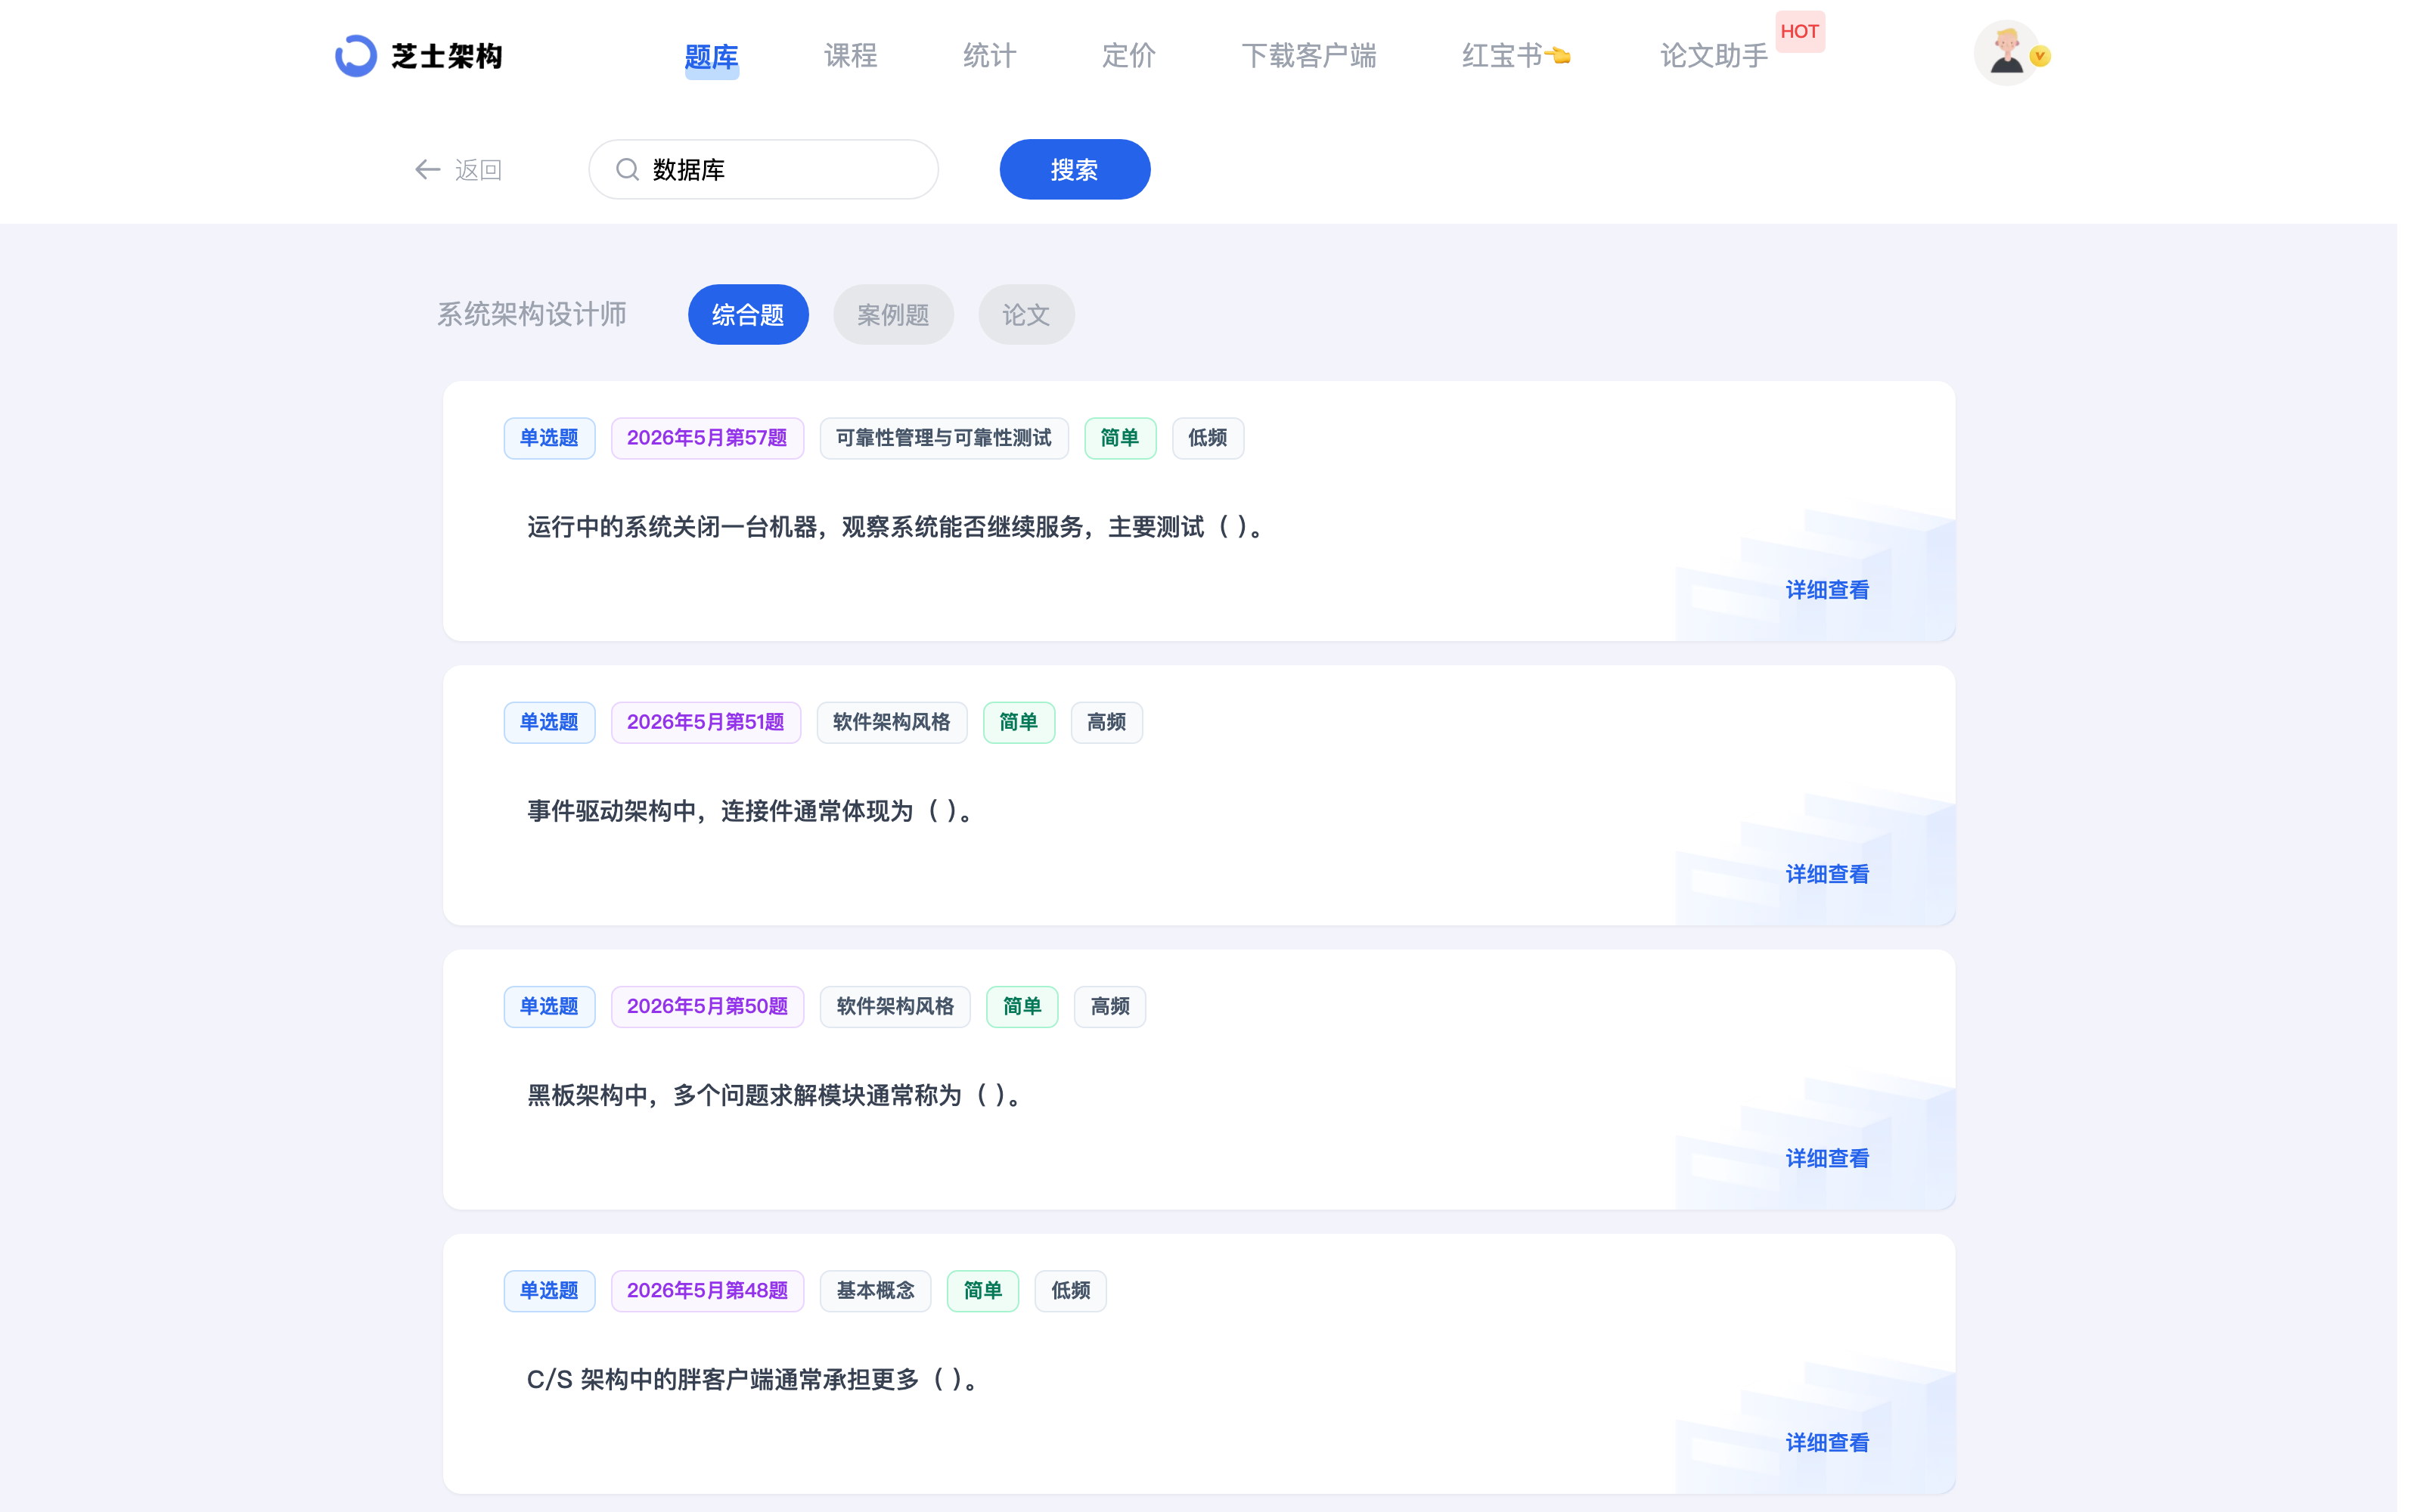Screen dimensions: 2420x1512
Task: Open the user avatar profile
Action: click(x=2006, y=53)
